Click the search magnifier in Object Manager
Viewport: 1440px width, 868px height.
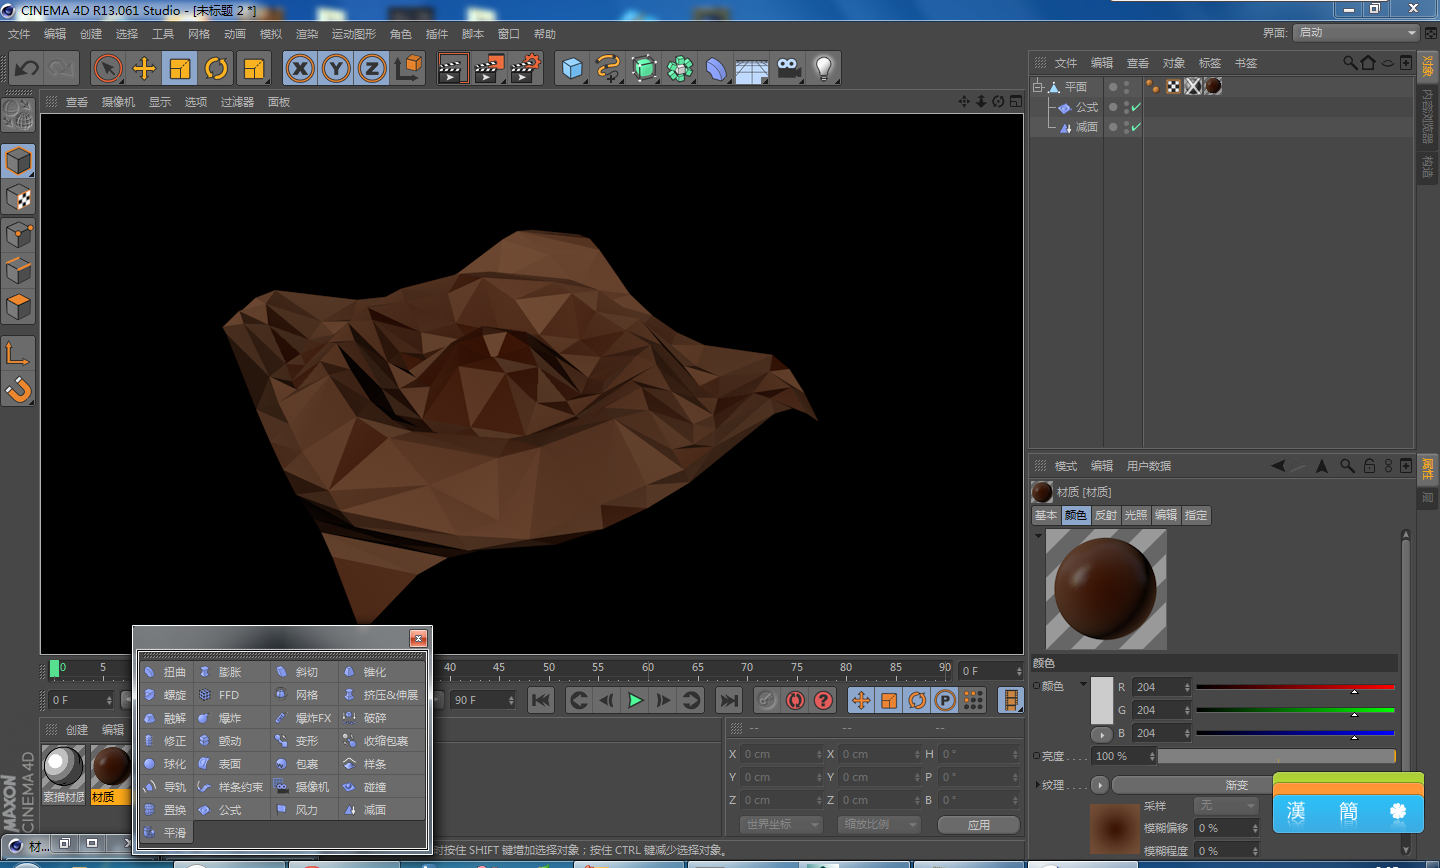(1350, 62)
